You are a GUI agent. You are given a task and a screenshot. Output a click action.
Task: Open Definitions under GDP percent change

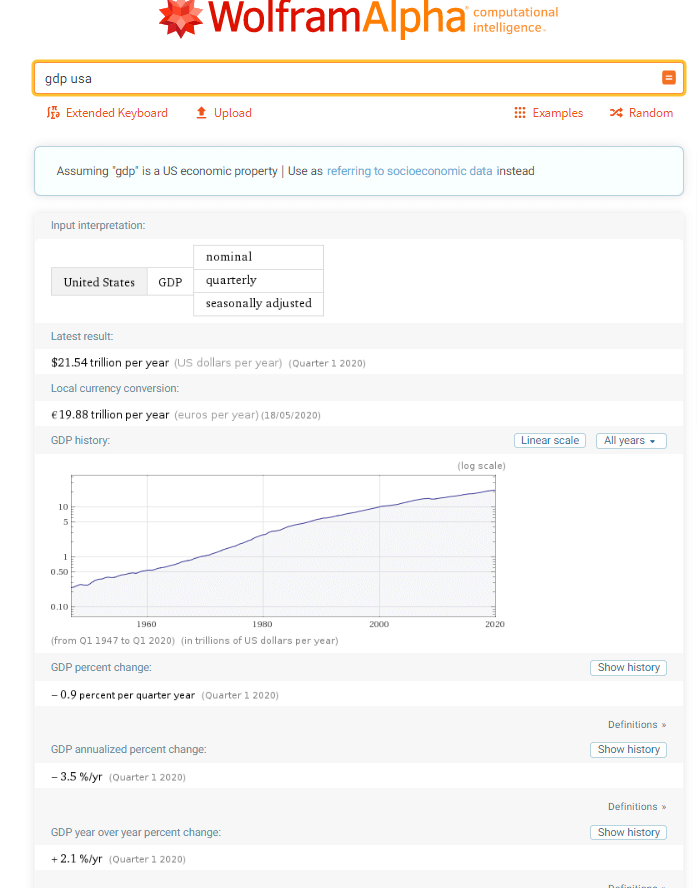pos(637,725)
